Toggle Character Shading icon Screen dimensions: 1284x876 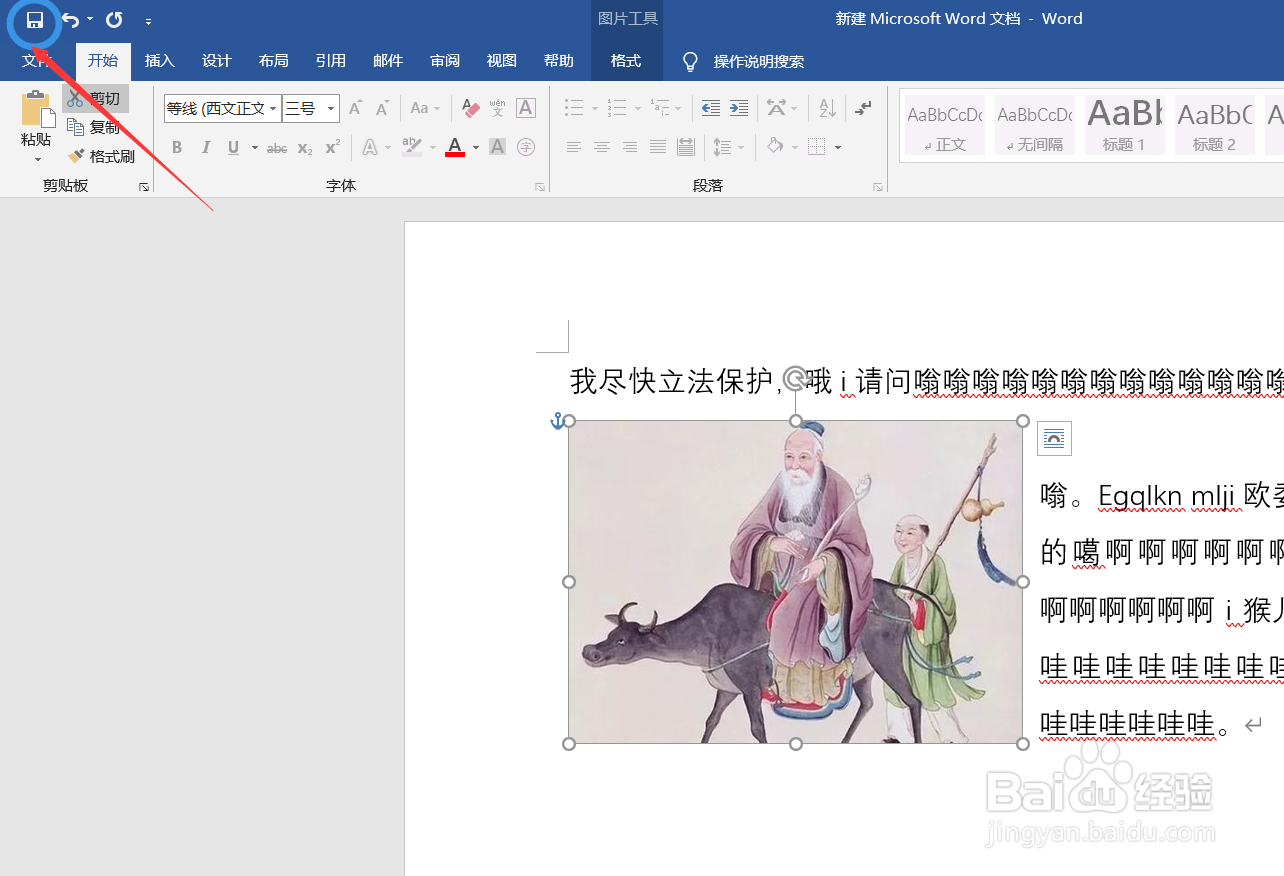pyautogui.click(x=498, y=148)
